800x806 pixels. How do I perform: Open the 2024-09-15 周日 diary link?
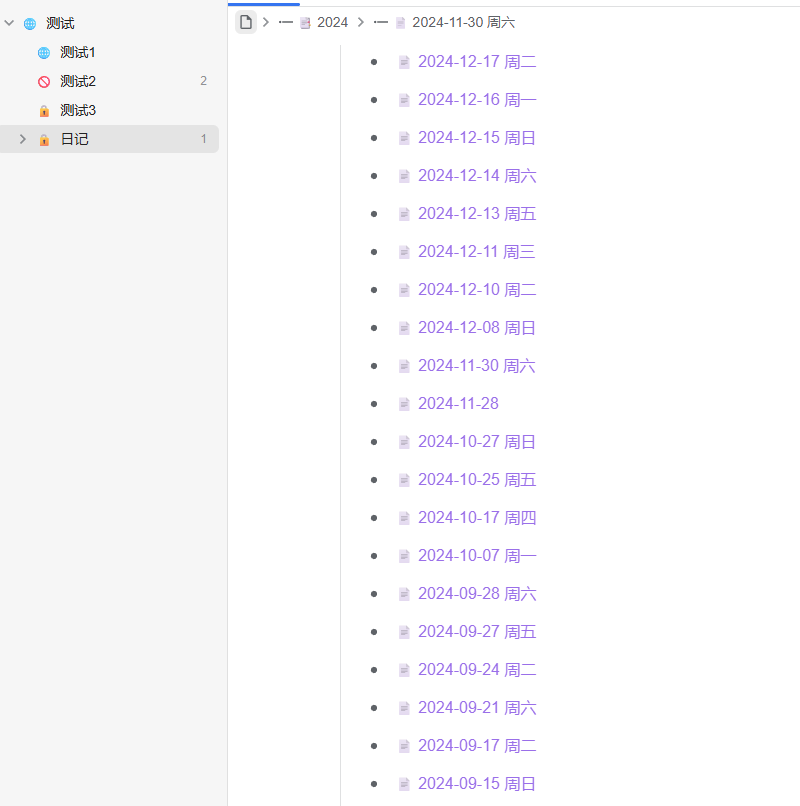point(477,784)
